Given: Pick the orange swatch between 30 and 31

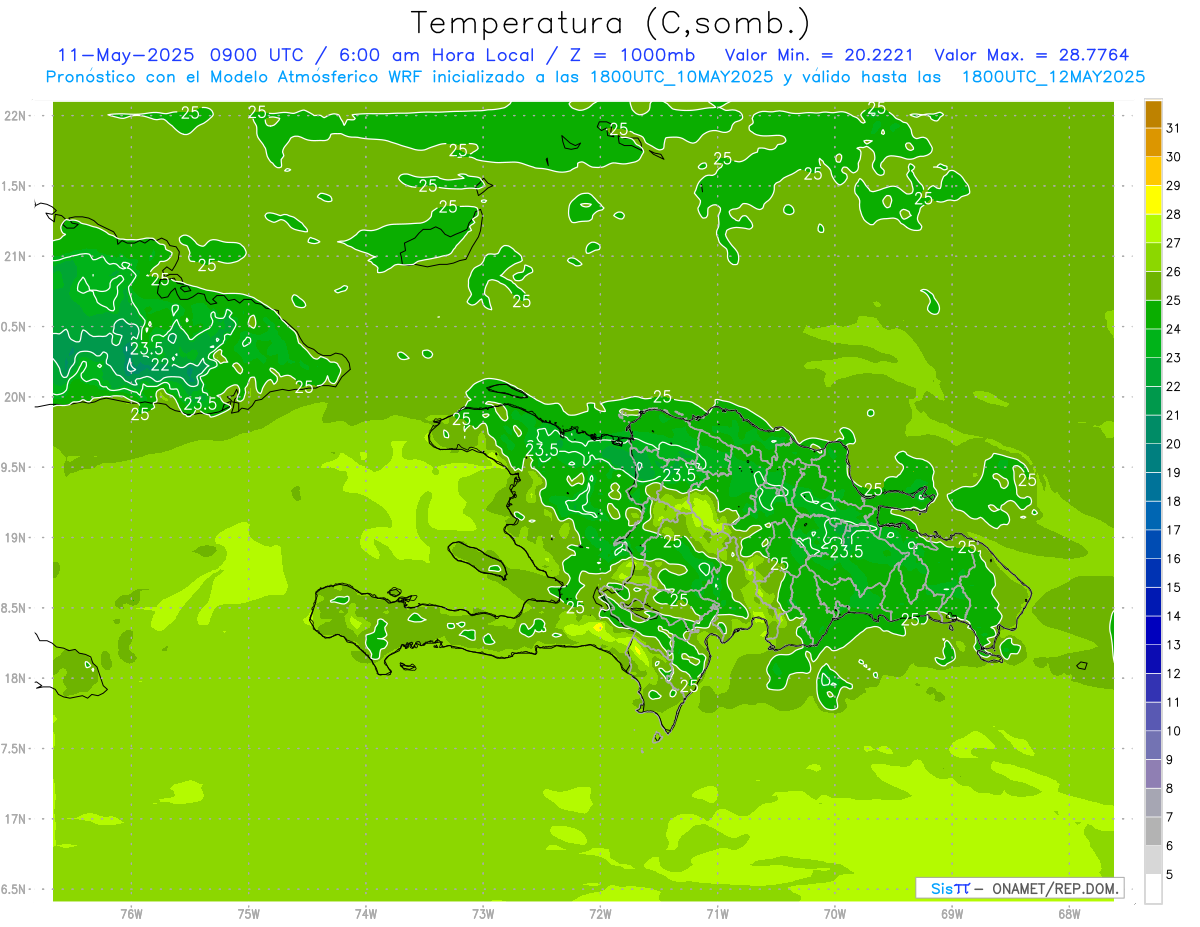Looking at the screenshot, I should pos(1153,142).
